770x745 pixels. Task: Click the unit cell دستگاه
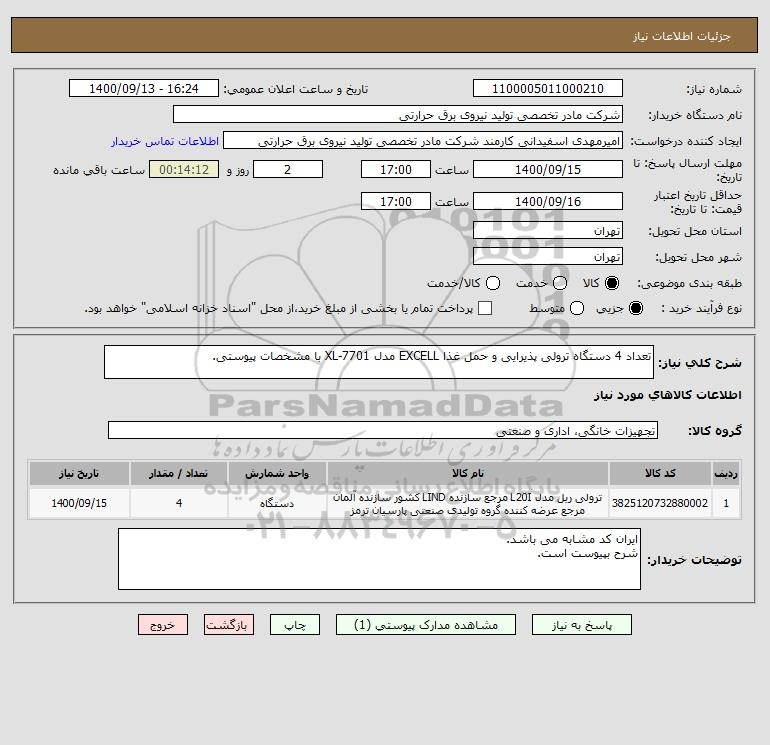pyautogui.click(x=277, y=503)
